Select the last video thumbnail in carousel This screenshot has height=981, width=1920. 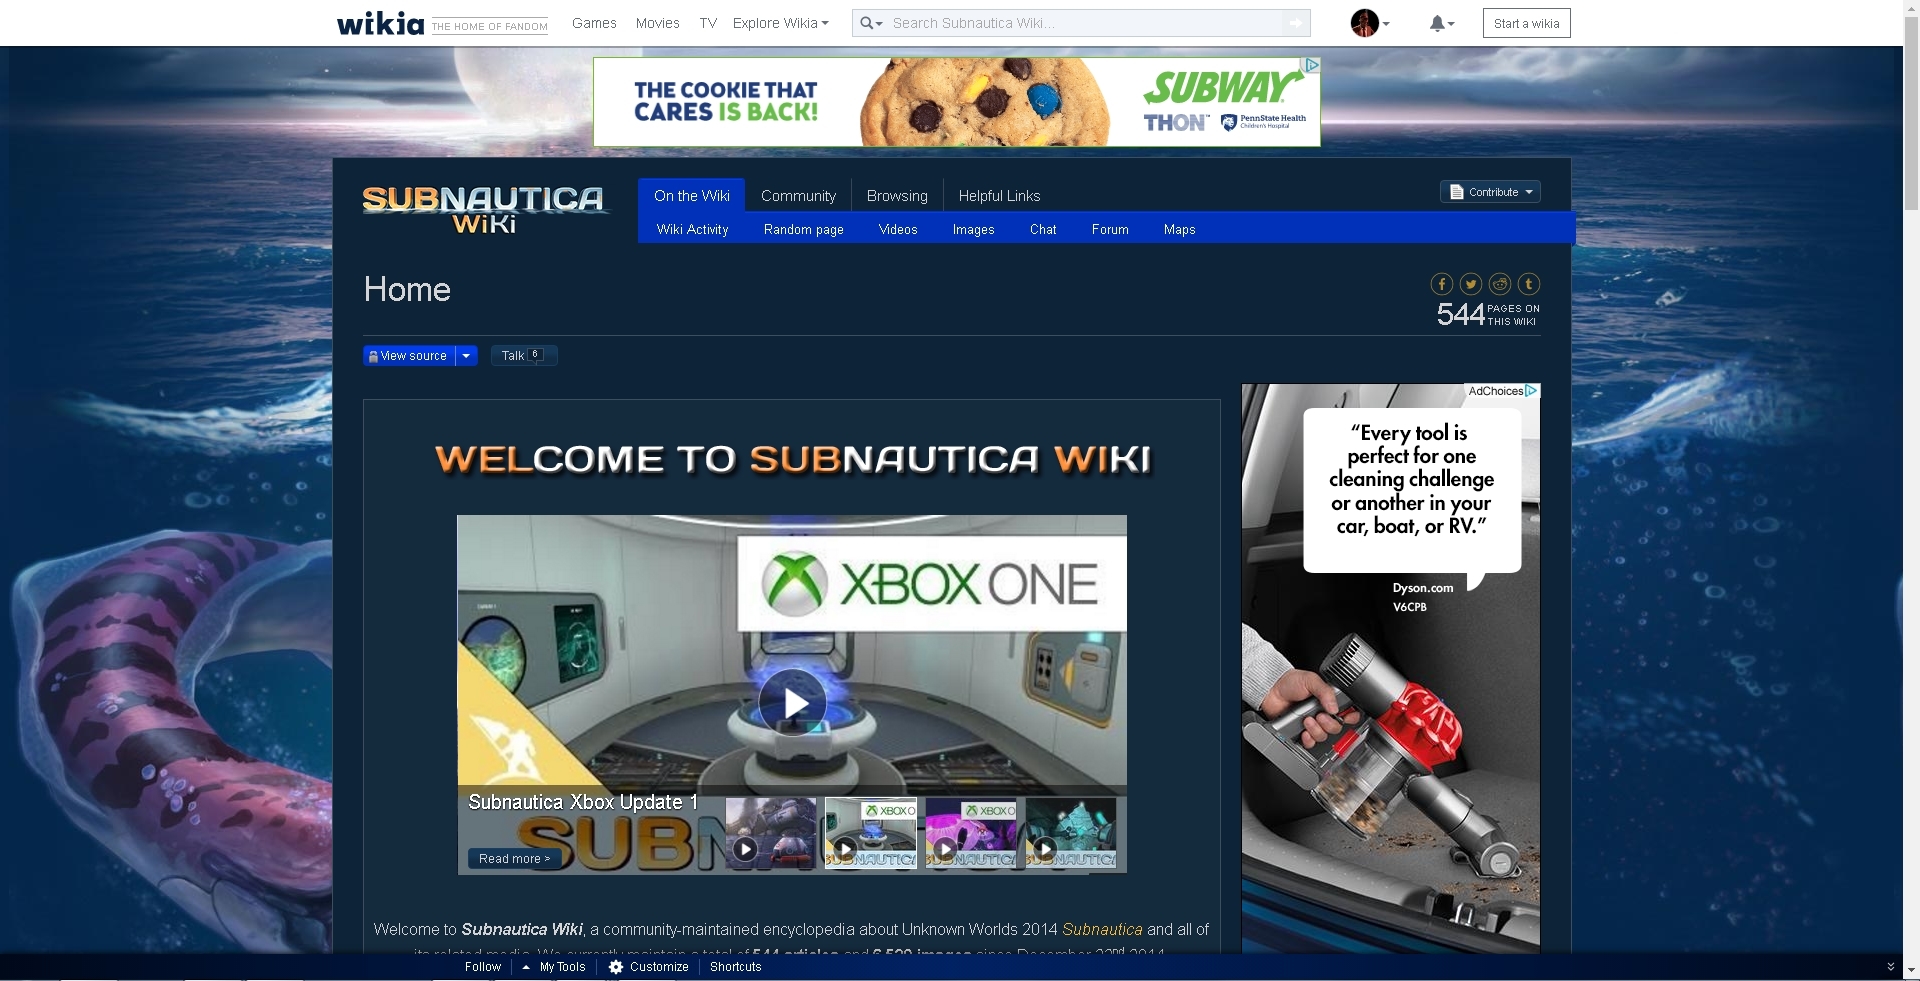(x=1070, y=833)
